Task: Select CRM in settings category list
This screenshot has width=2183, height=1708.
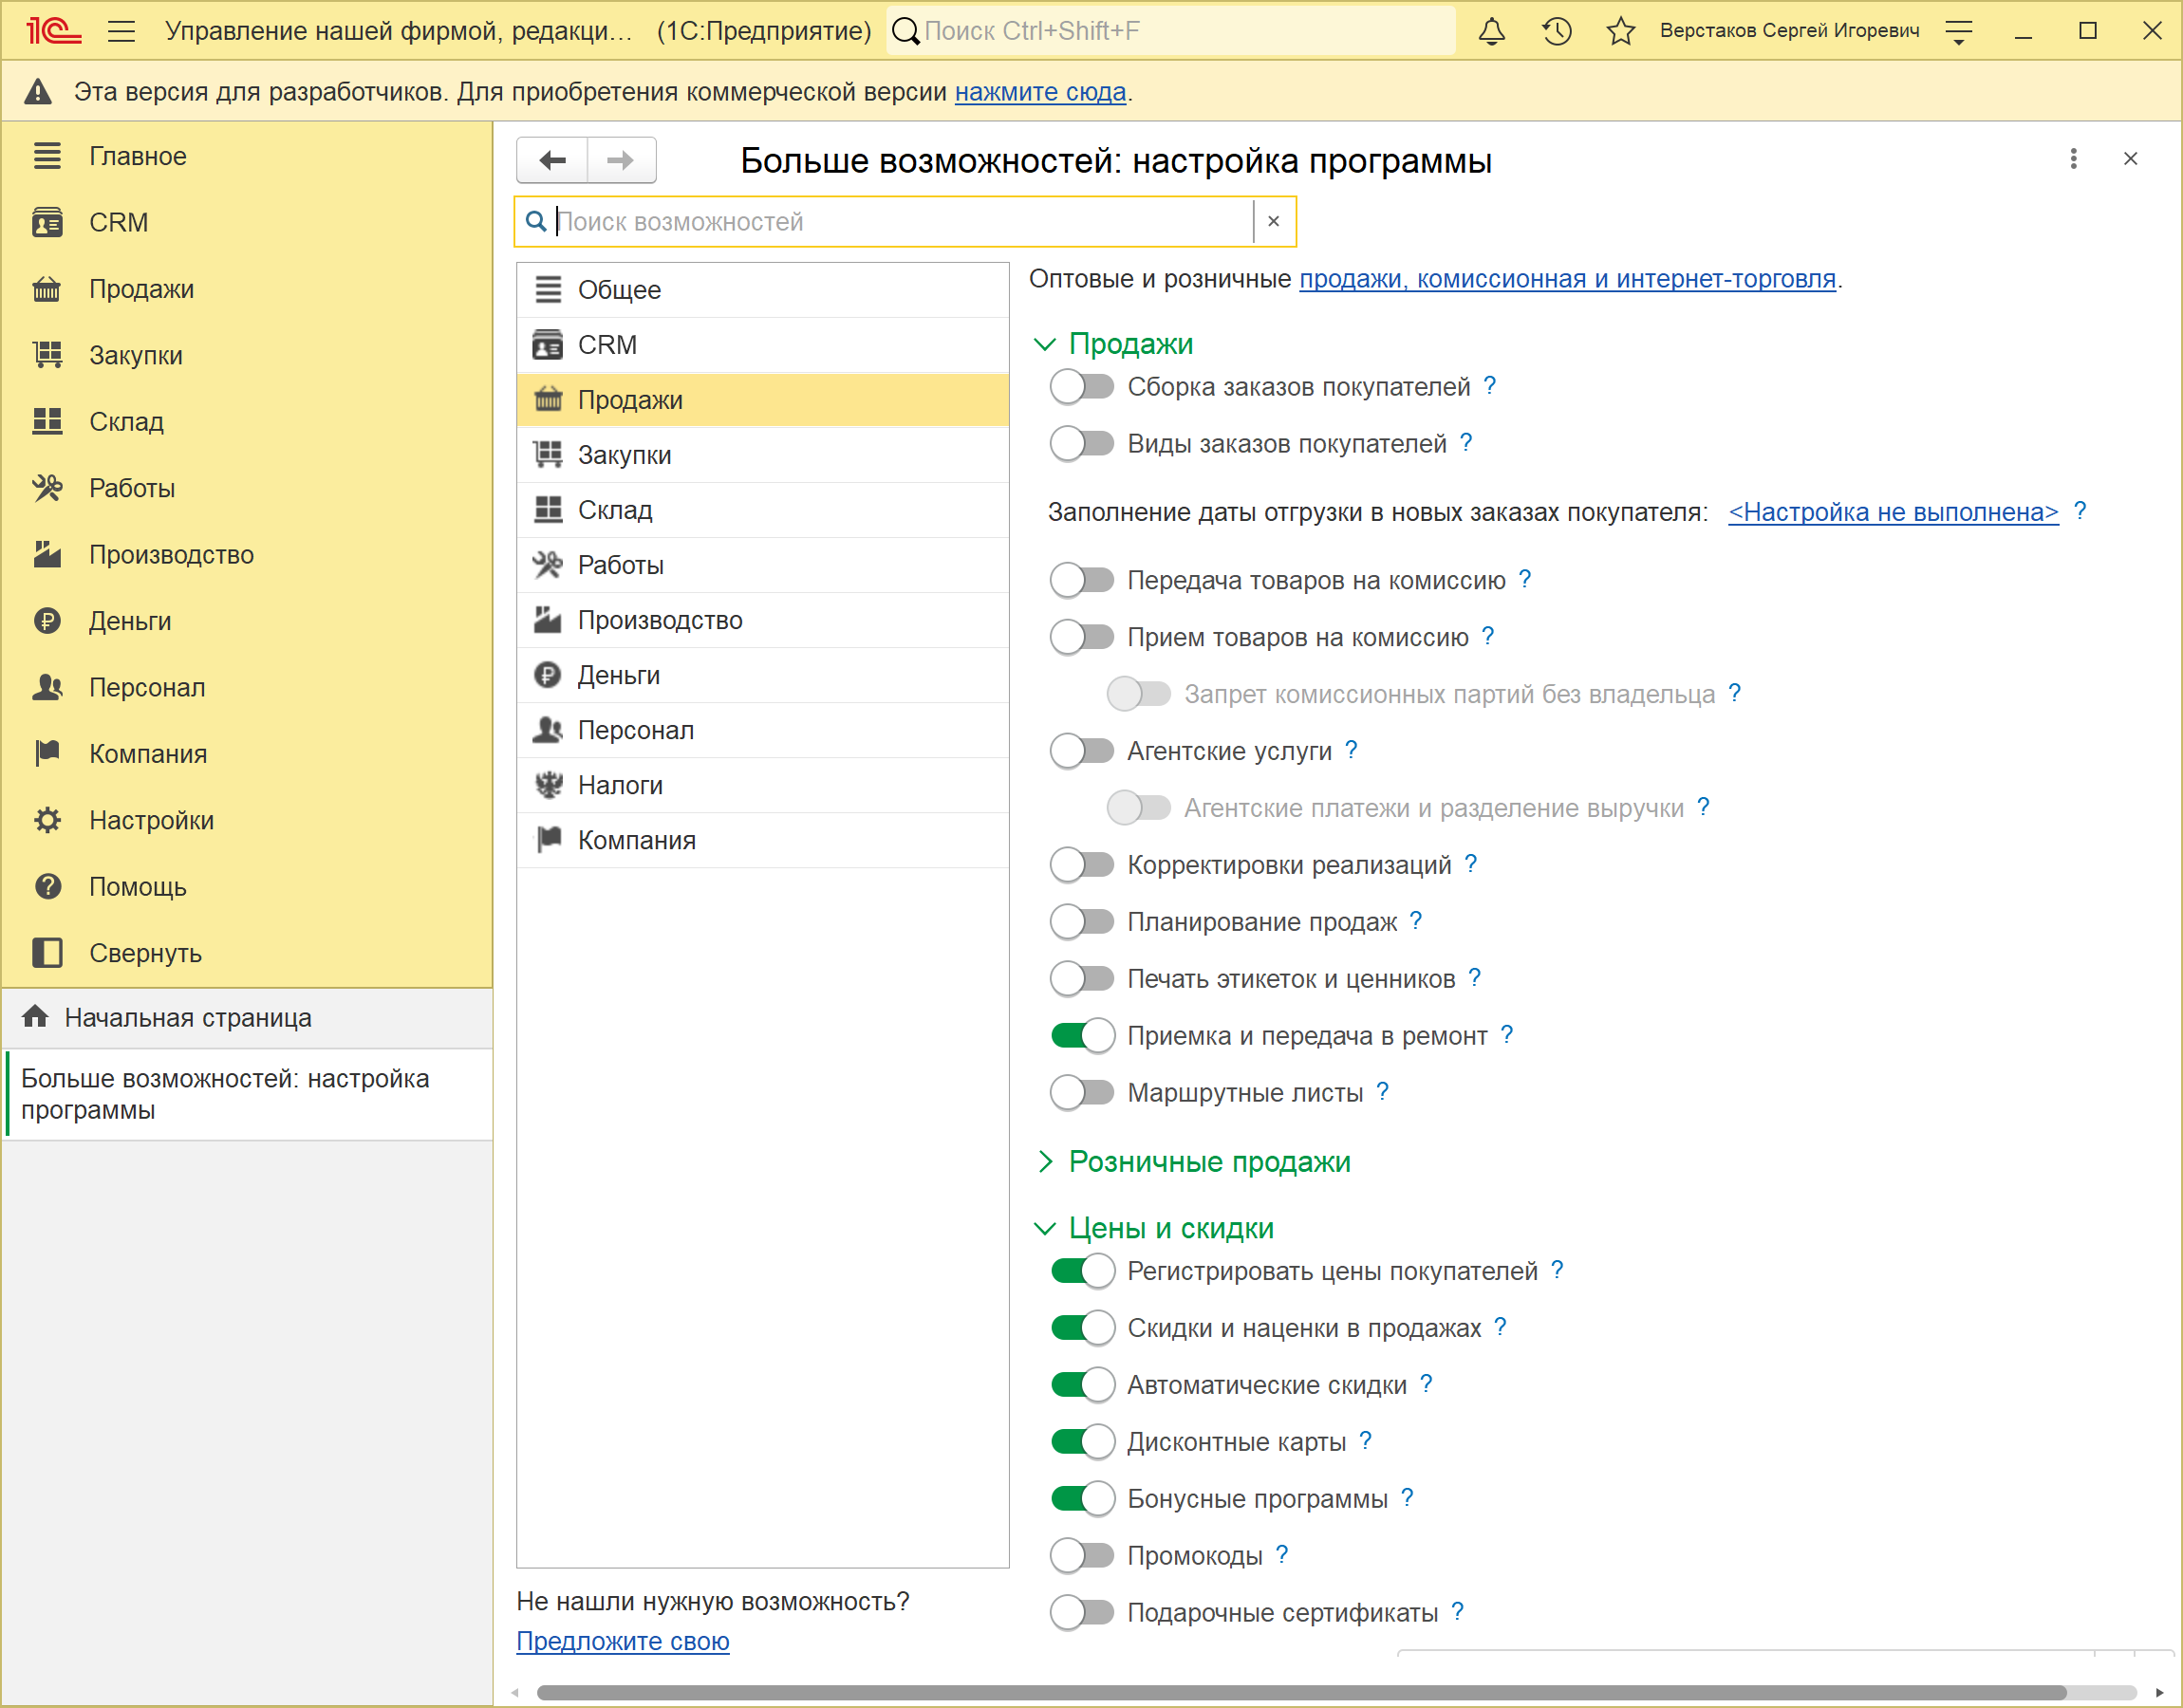Action: pos(762,345)
